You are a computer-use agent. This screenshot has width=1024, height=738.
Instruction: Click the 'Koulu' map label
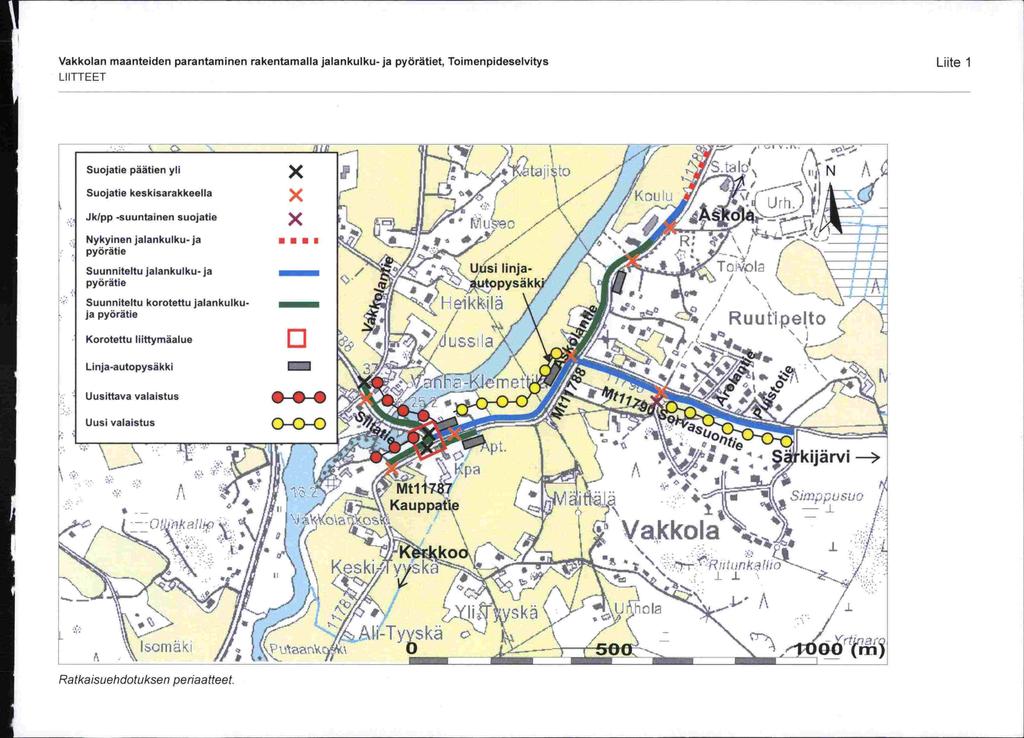pyautogui.click(x=654, y=197)
